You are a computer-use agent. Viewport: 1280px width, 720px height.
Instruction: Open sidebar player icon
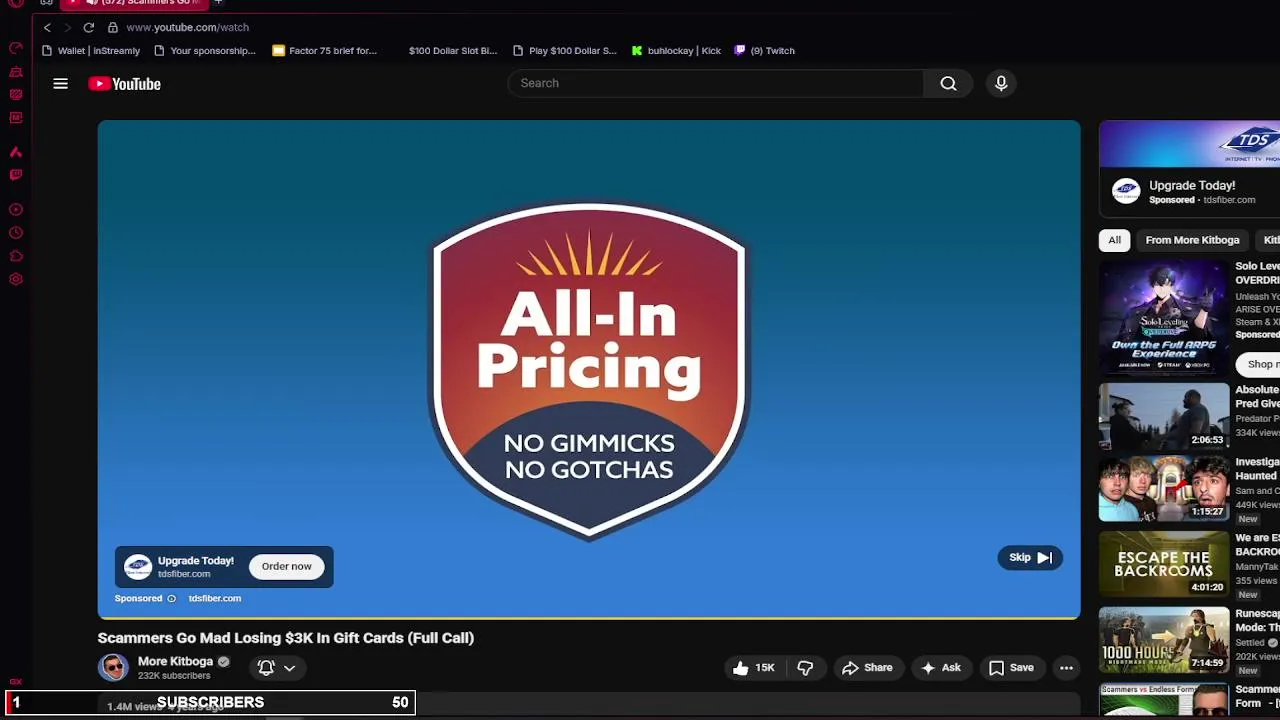[16, 209]
